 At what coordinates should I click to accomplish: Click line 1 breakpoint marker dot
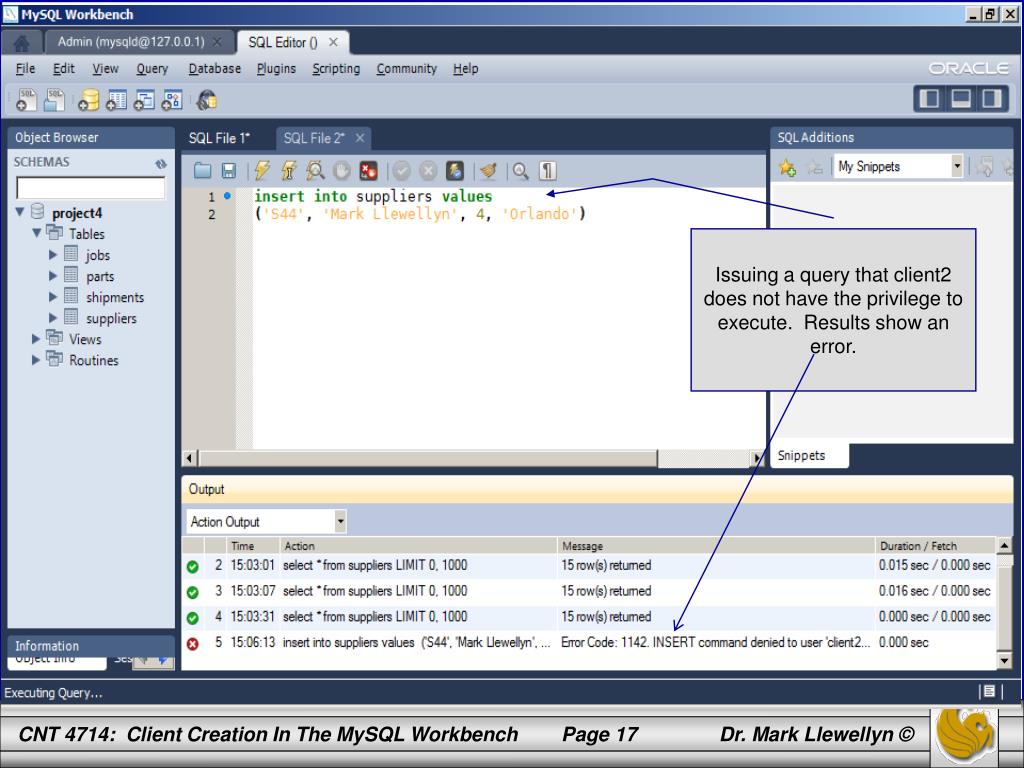pyautogui.click(x=227, y=195)
